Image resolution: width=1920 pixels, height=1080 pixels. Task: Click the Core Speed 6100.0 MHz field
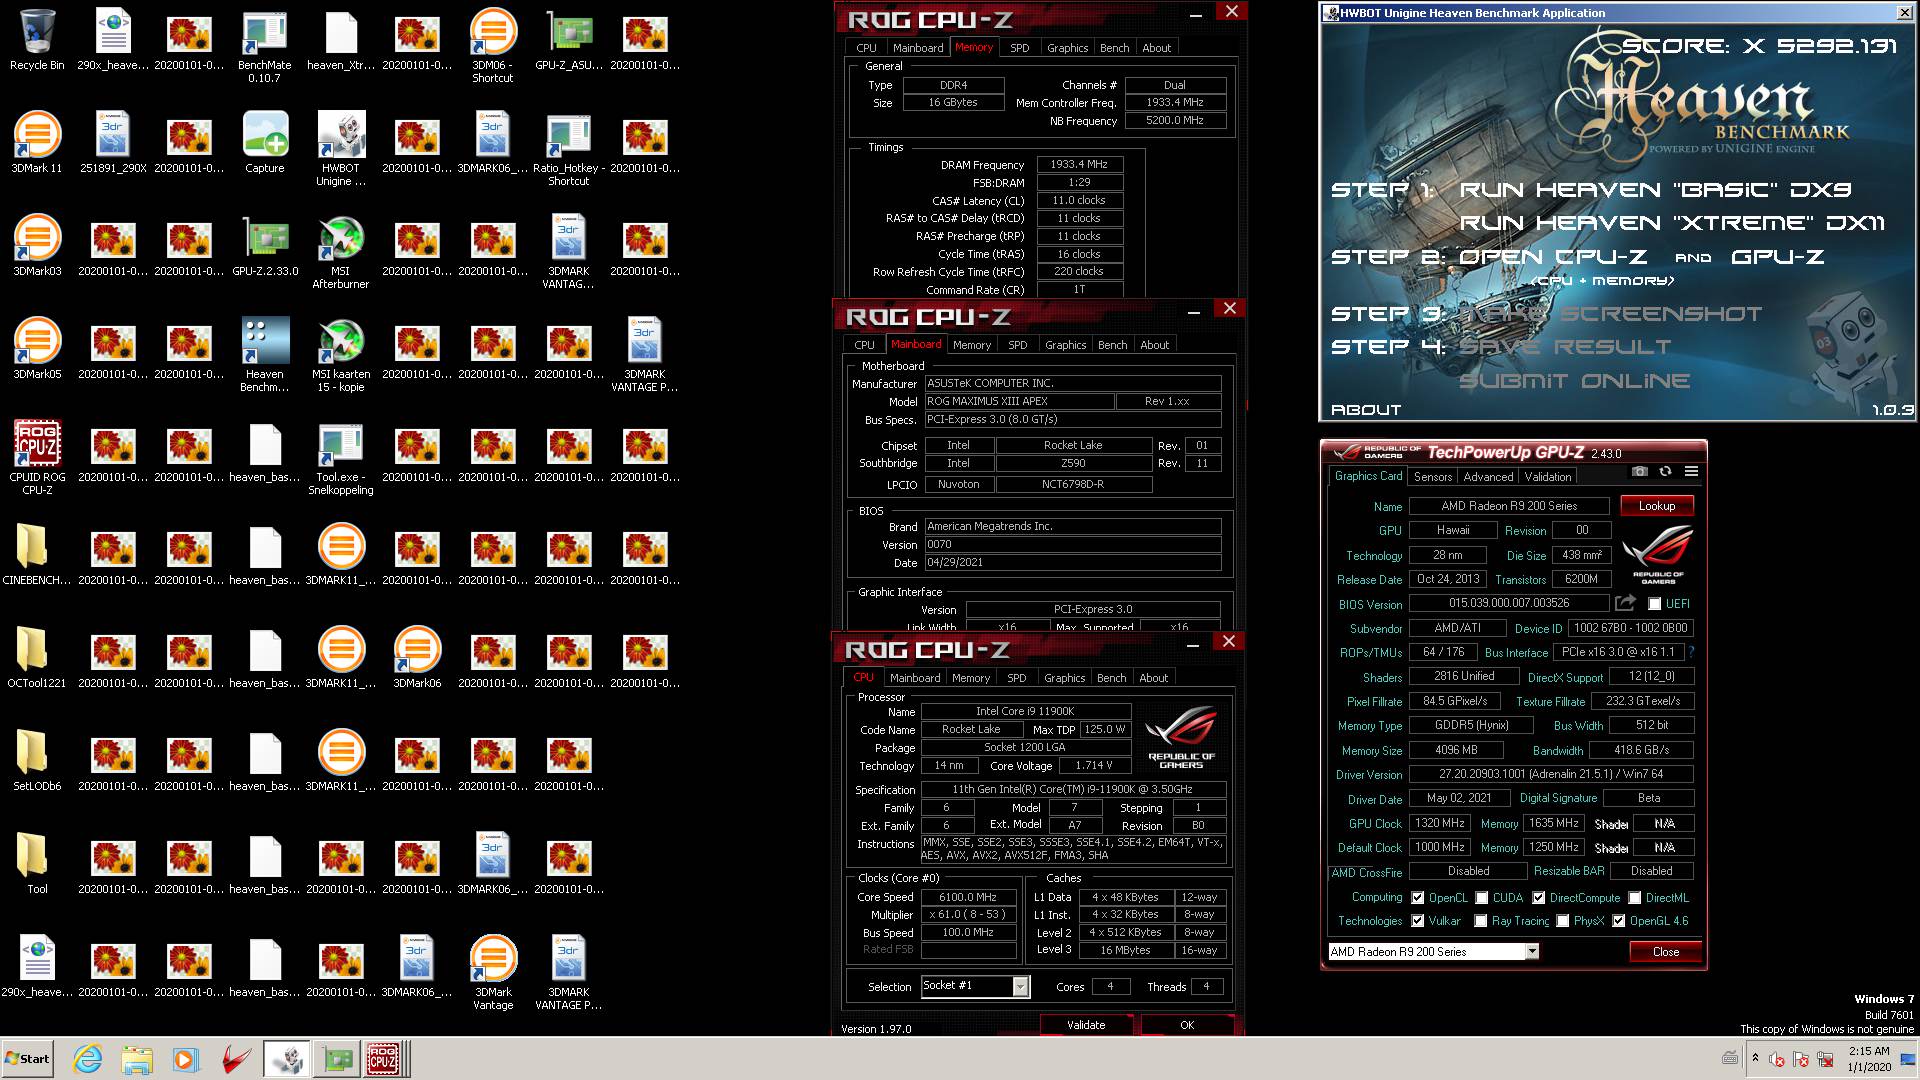pyautogui.click(x=968, y=897)
